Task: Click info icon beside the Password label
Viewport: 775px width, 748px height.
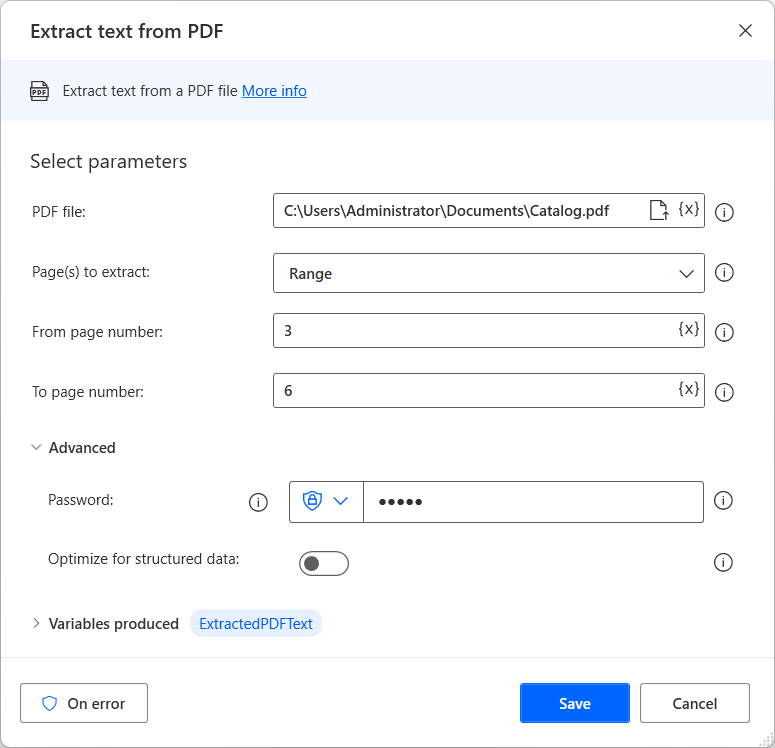Action: click(258, 502)
